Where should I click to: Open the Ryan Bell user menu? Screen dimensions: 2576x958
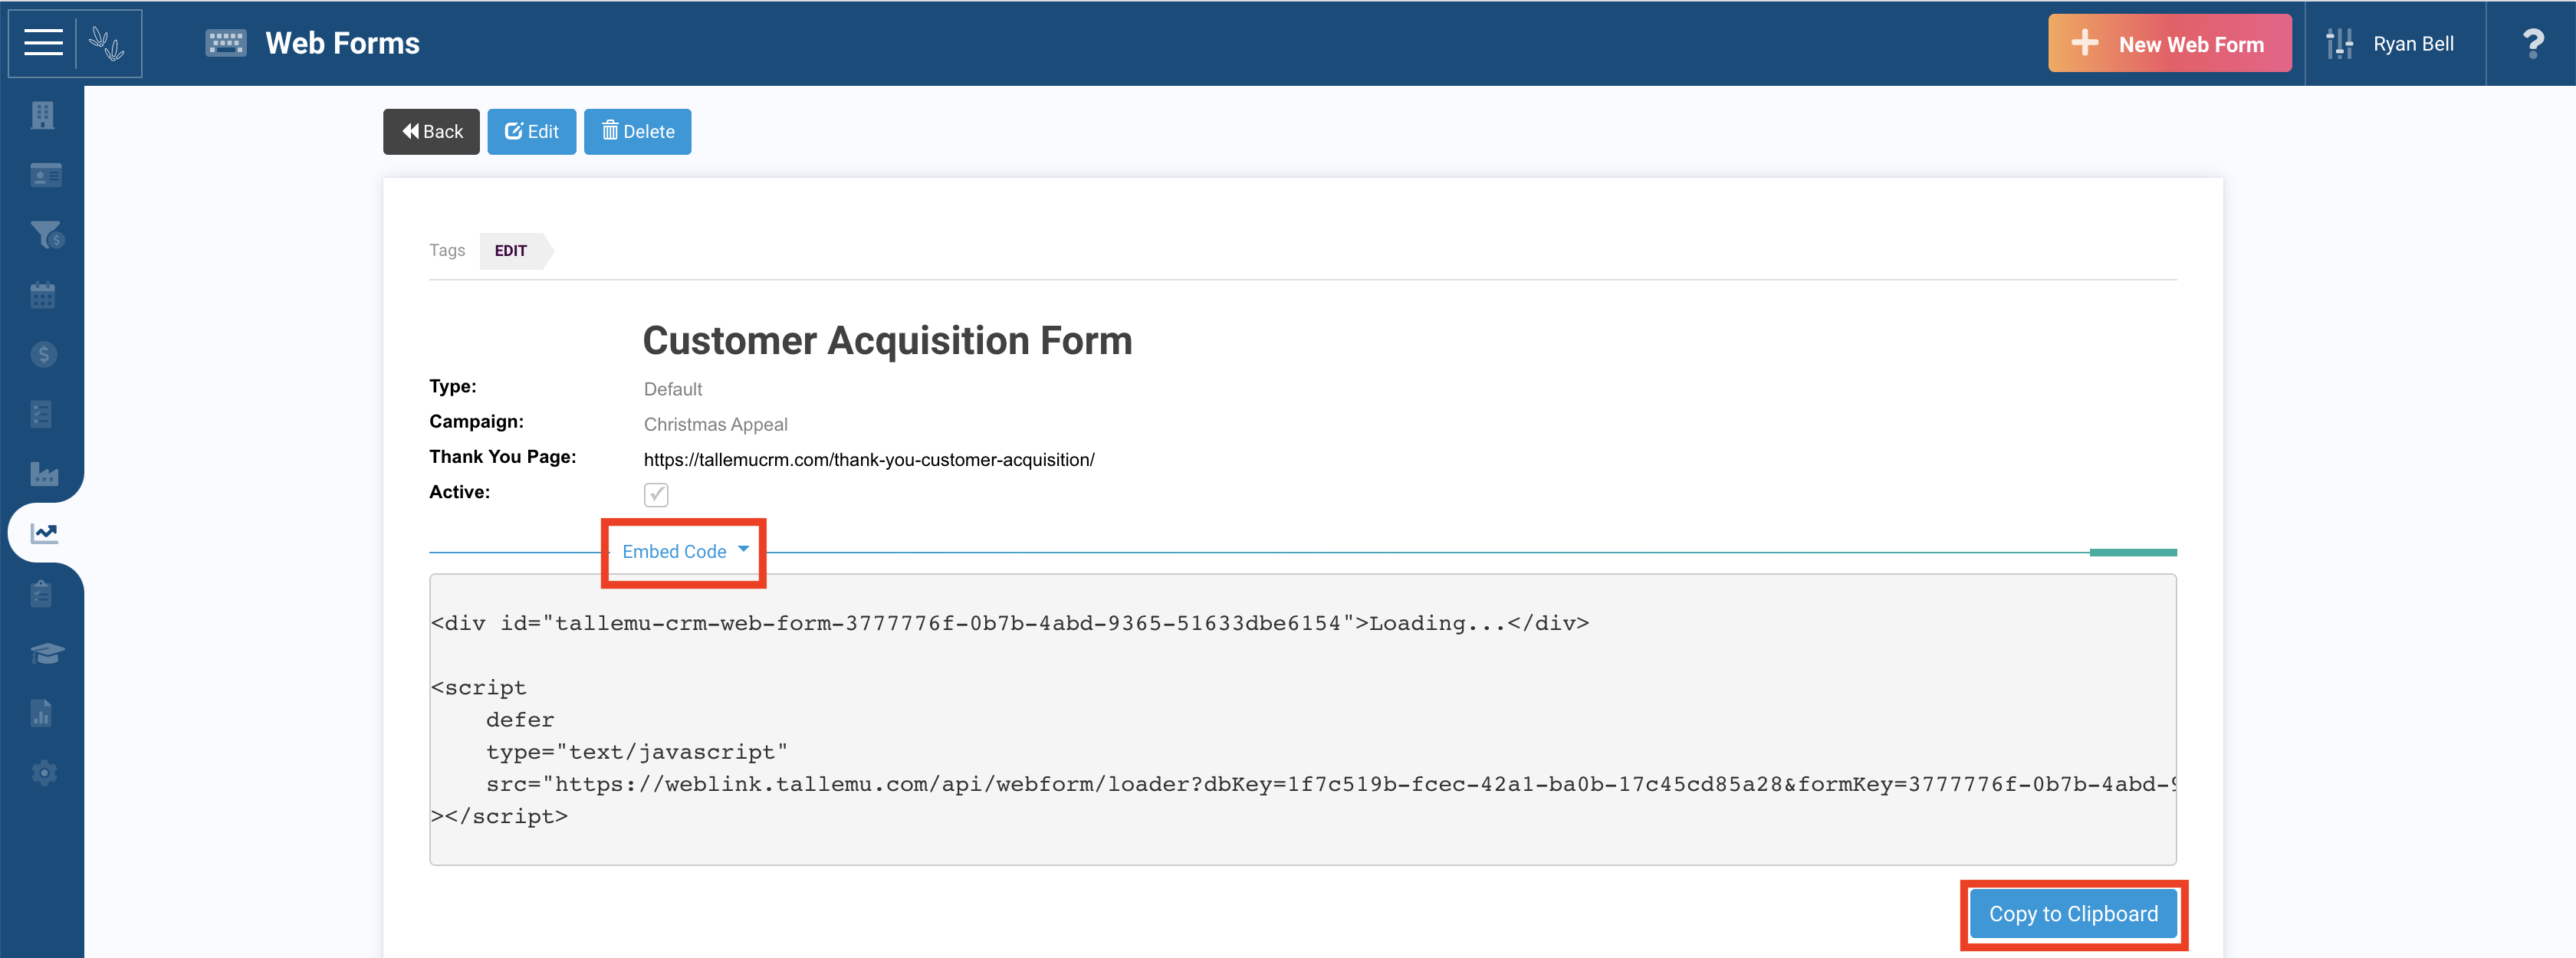pyautogui.click(x=2393, y=44)
